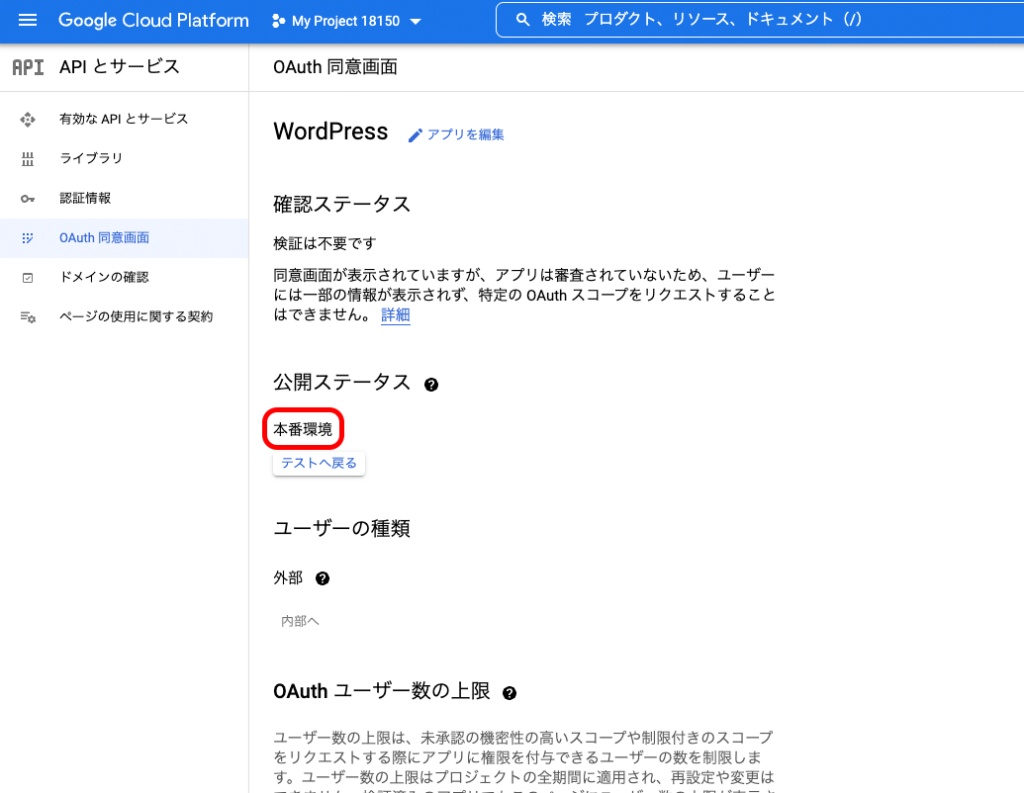Open the My Project 18150 project selector
1024x793 pixels.
[x=347, y=21]
